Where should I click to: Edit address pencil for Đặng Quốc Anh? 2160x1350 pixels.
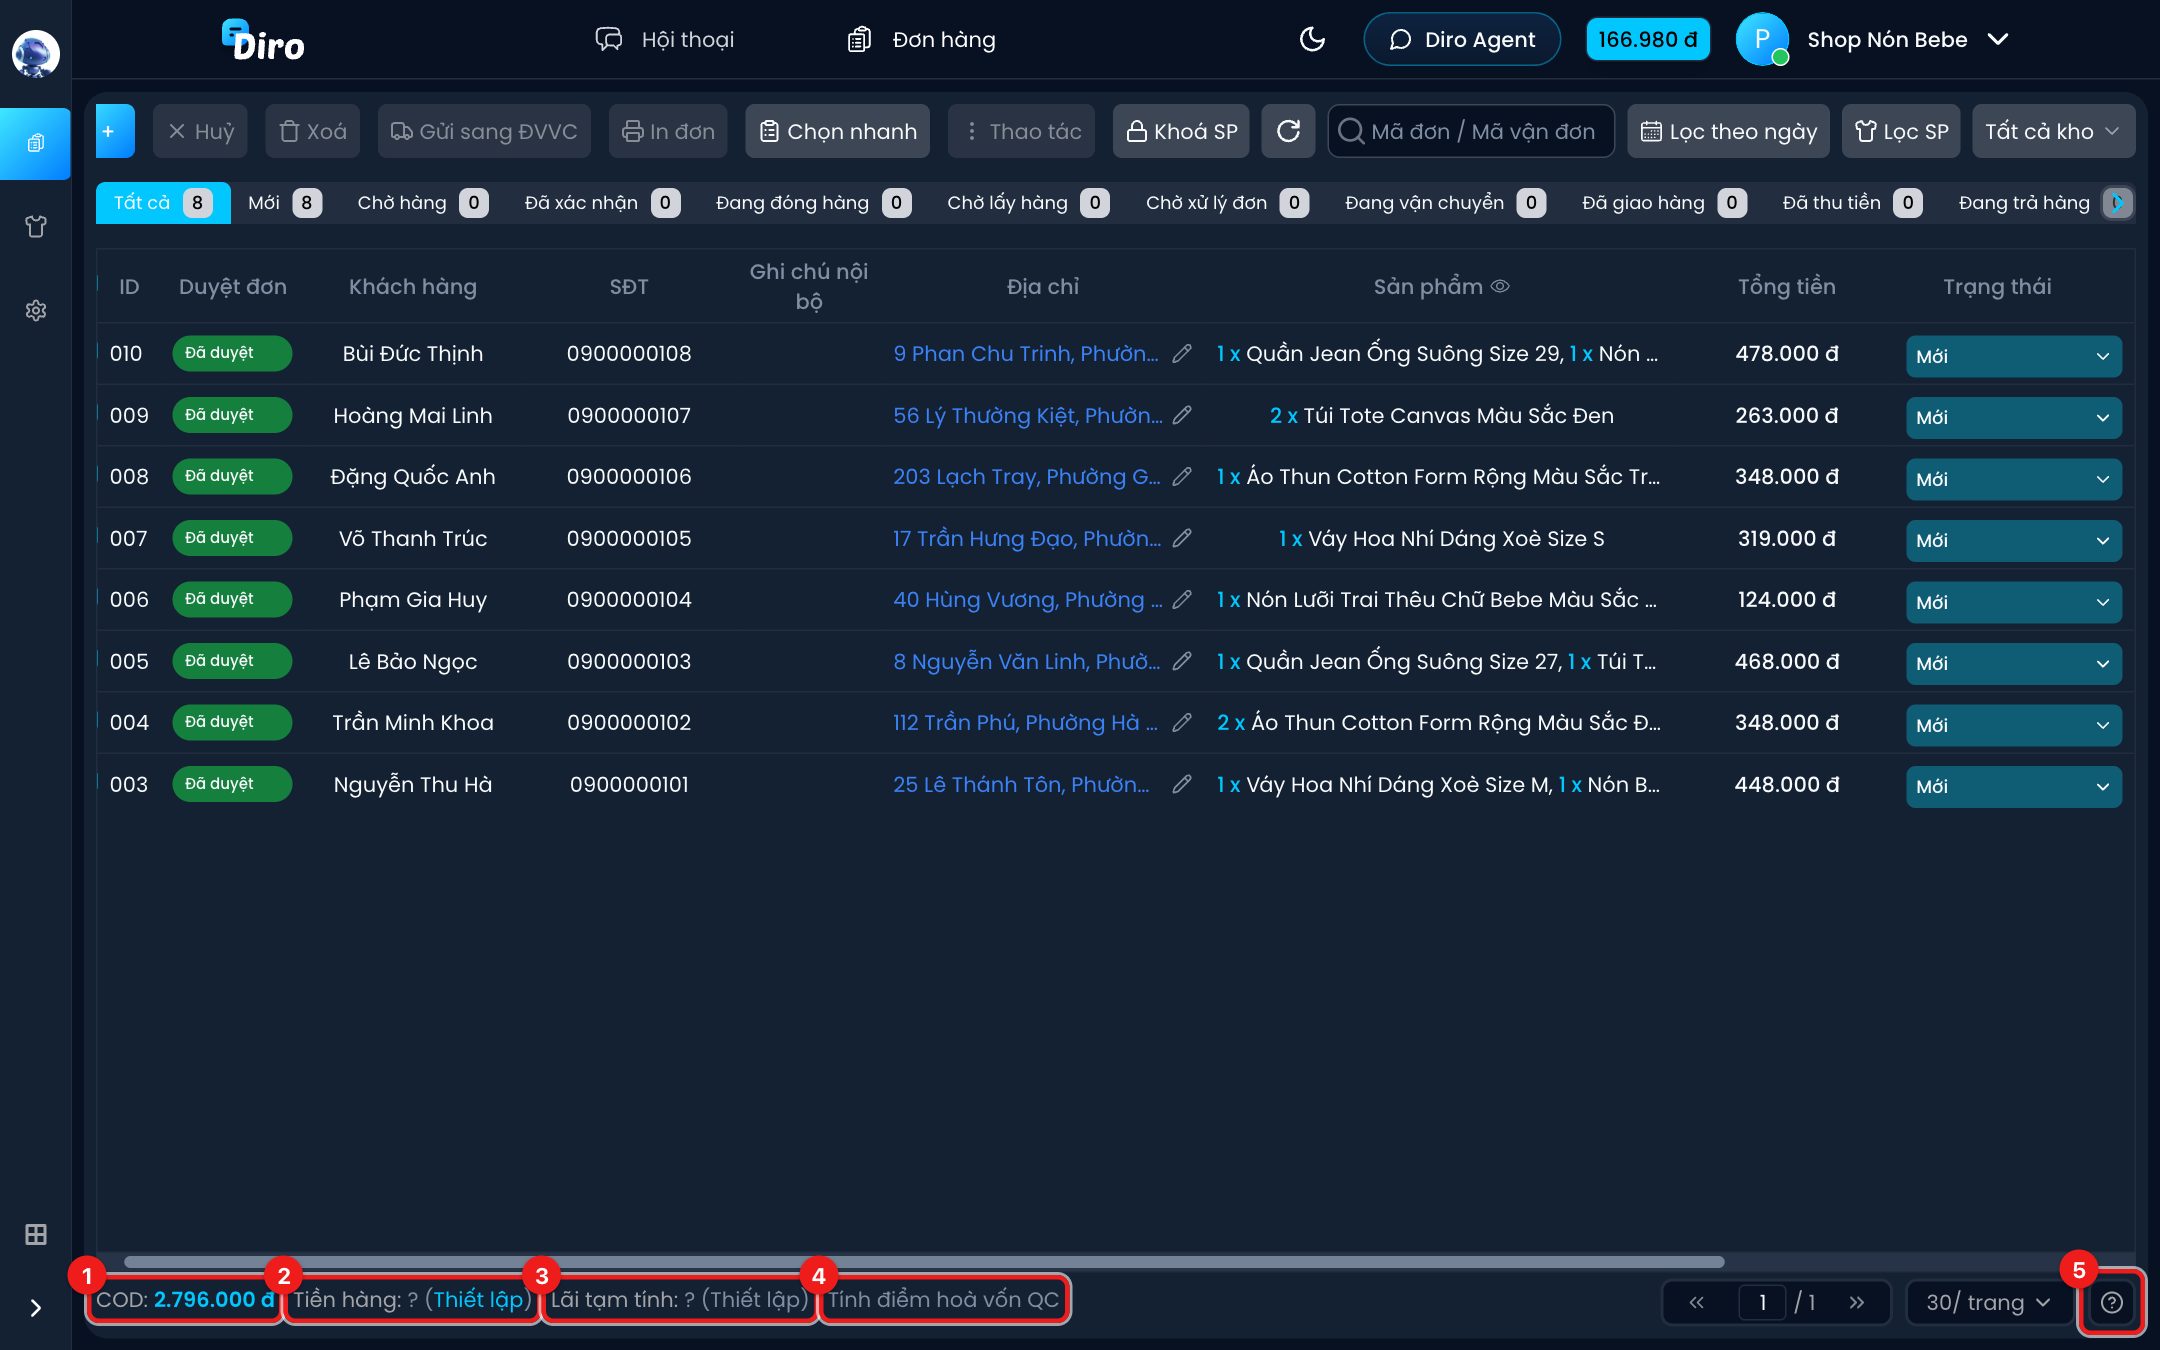[1182, 476]
